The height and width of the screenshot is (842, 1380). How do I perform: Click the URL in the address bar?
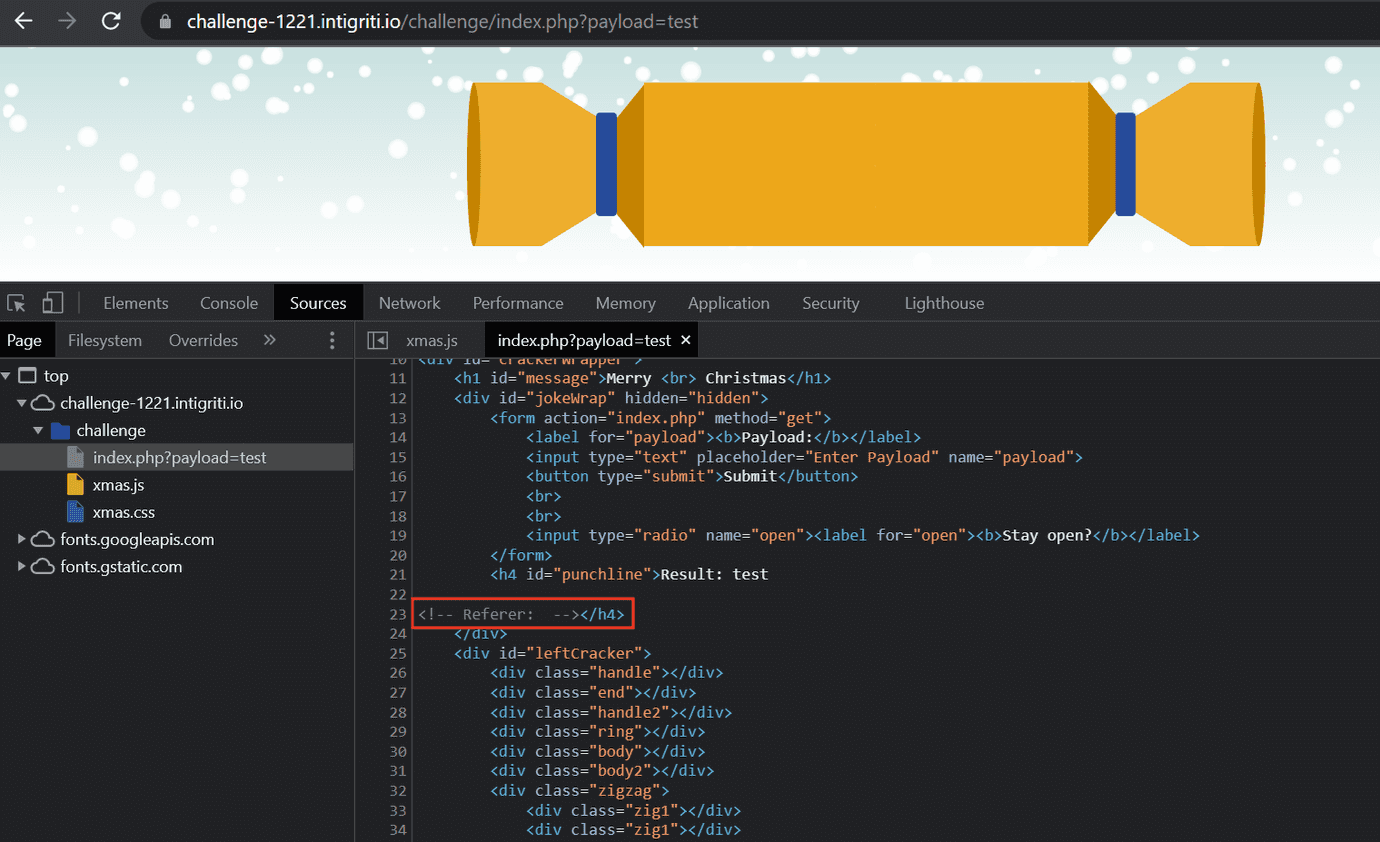tap(442, 21)
